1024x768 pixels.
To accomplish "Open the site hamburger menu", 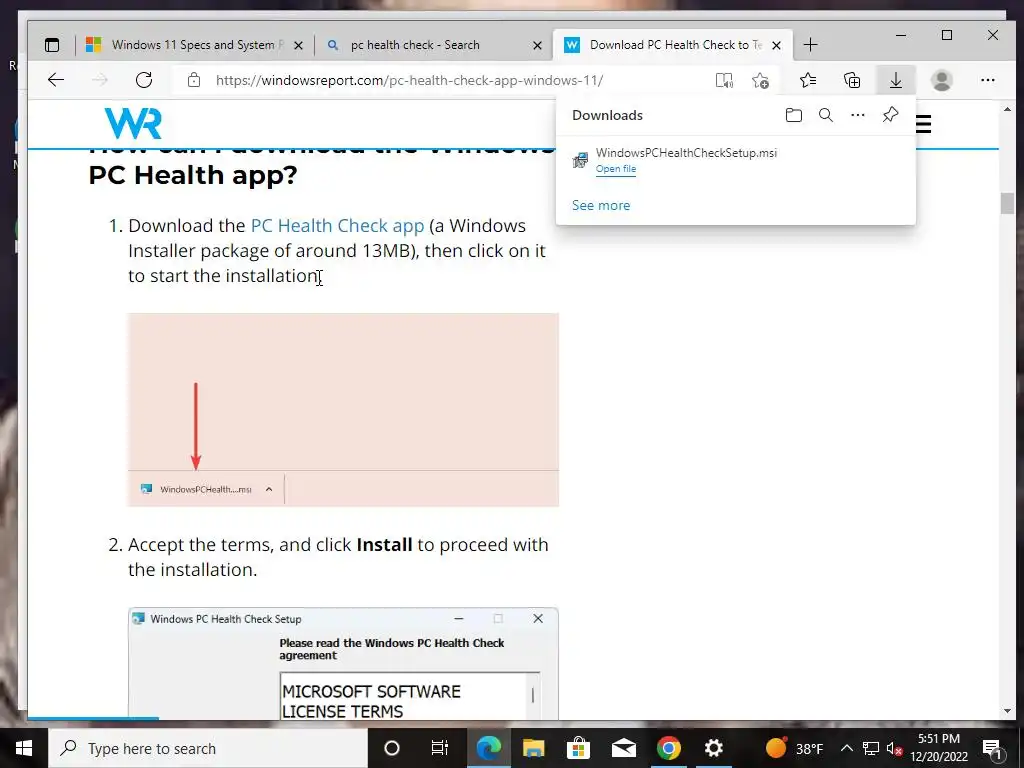I will pos(923,123).
